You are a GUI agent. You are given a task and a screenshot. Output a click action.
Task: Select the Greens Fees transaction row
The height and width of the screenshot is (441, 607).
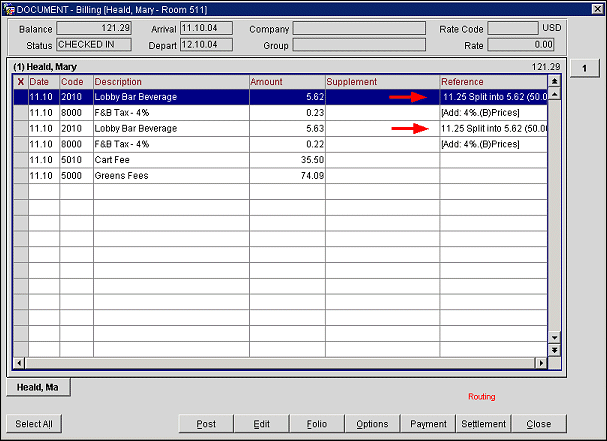[170, 175]
